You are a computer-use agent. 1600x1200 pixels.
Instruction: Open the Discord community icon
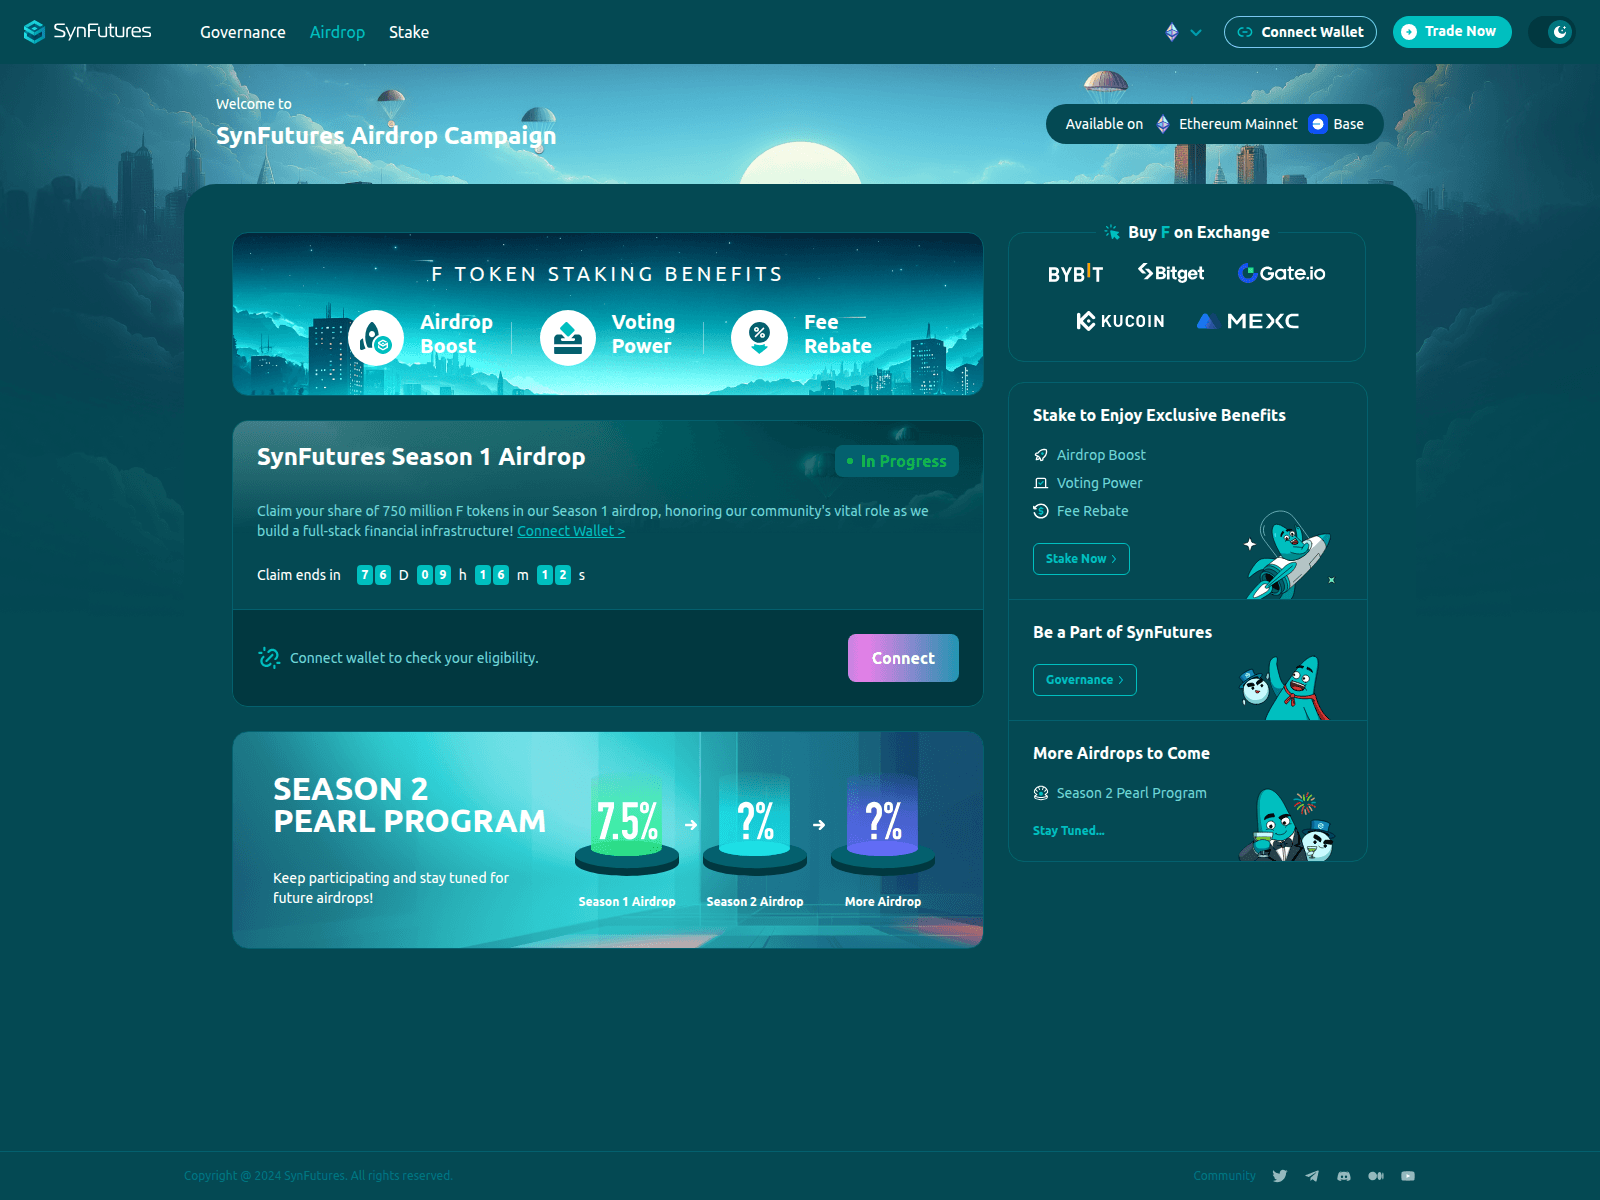coord(1344,1176)
